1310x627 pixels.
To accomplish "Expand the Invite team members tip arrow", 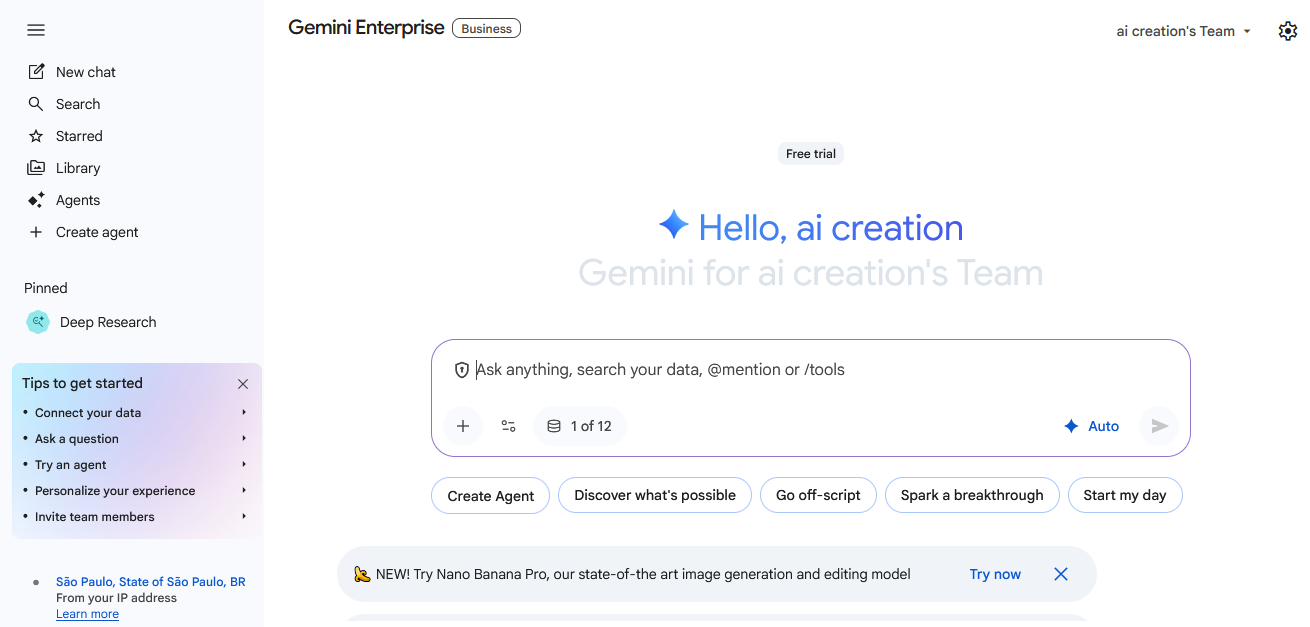I will [x=243, y=516].
